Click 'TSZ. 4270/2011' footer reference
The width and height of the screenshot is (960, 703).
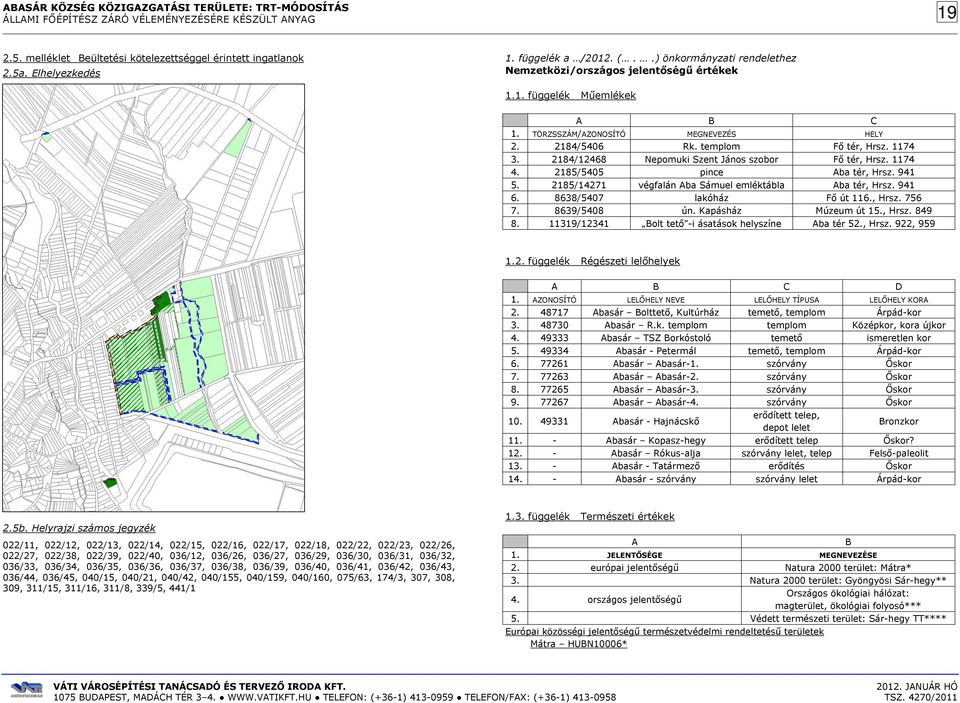click(x=921, y=697)
